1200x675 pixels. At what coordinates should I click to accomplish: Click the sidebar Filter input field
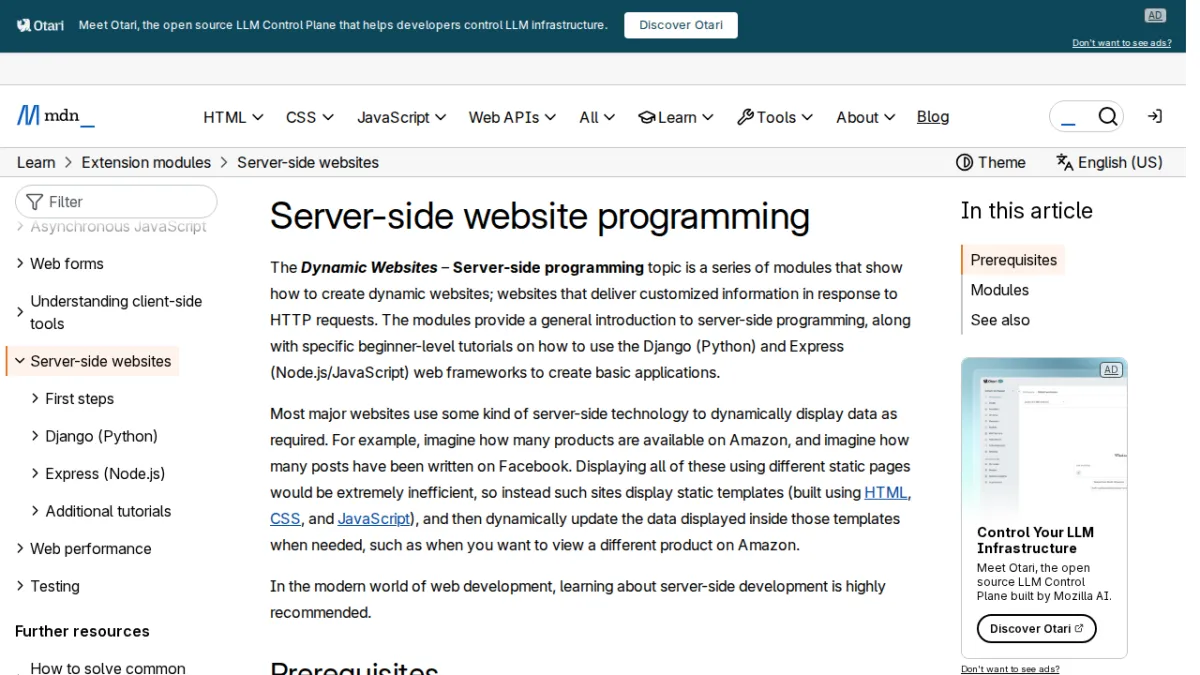click(x=116, y=202)
